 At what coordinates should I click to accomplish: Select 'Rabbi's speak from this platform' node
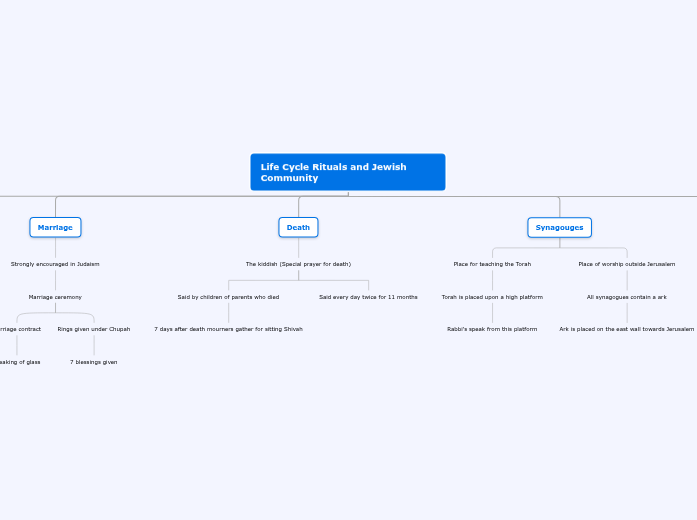point(492,329)
